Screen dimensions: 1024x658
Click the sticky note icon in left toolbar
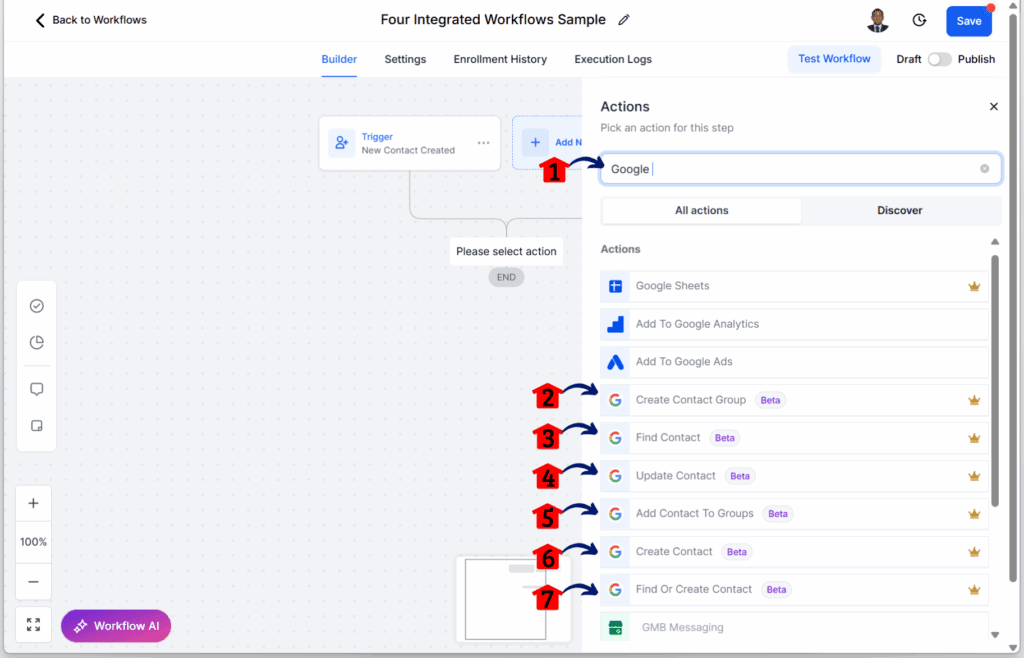tap(37, 426)
